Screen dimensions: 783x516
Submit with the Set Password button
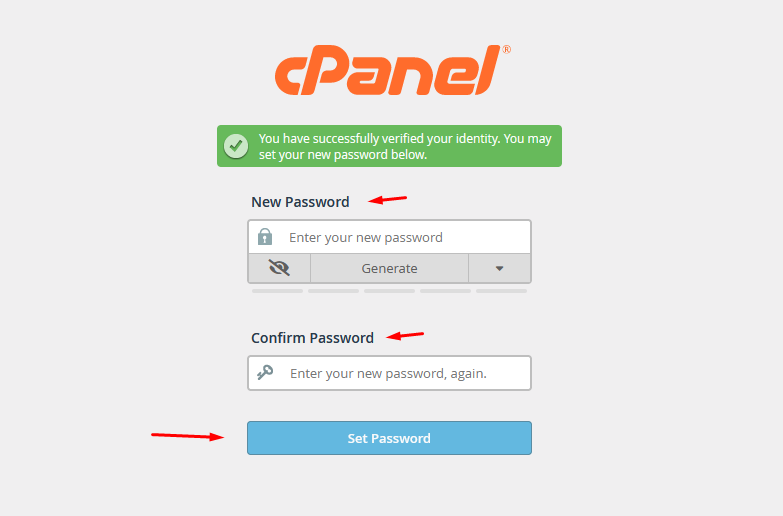pos(390,438)
